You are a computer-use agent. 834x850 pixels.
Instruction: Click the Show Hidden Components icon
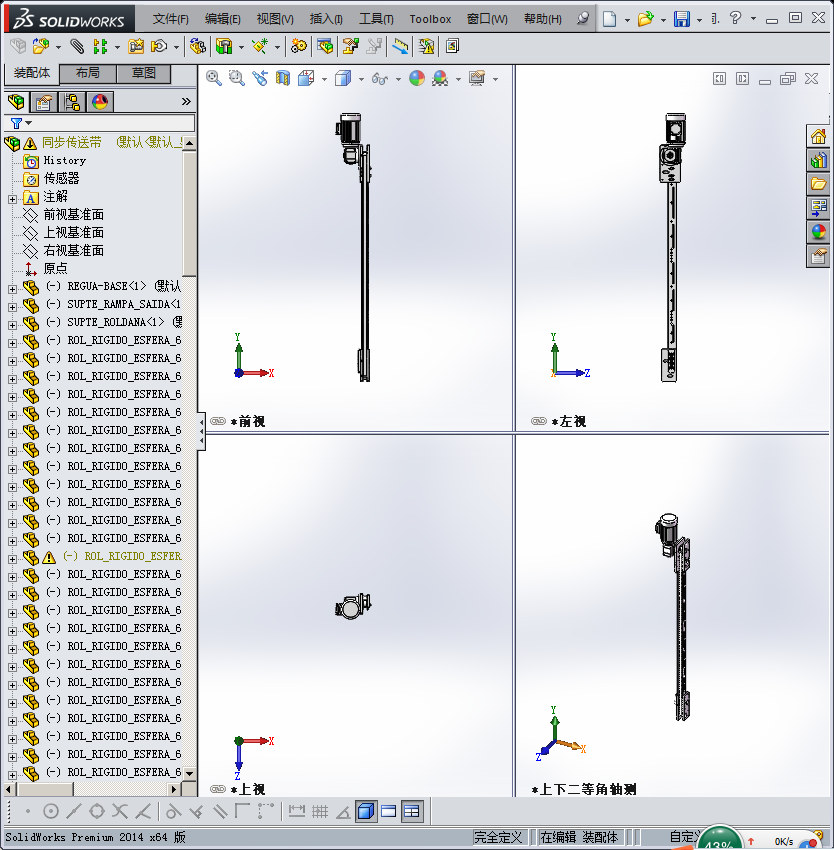[x=197, y=47]
